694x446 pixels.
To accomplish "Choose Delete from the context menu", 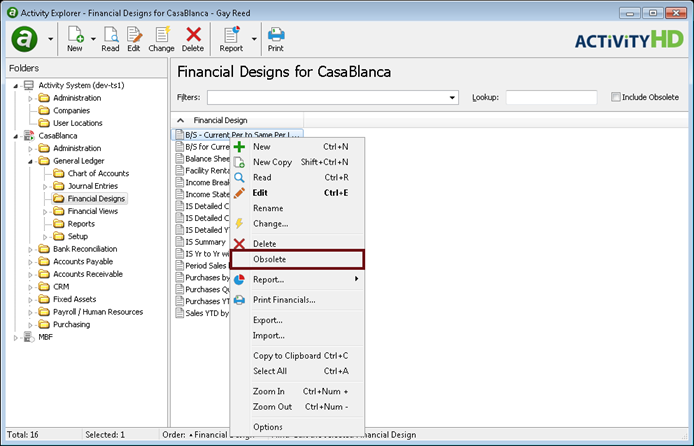I will point(297,244).
